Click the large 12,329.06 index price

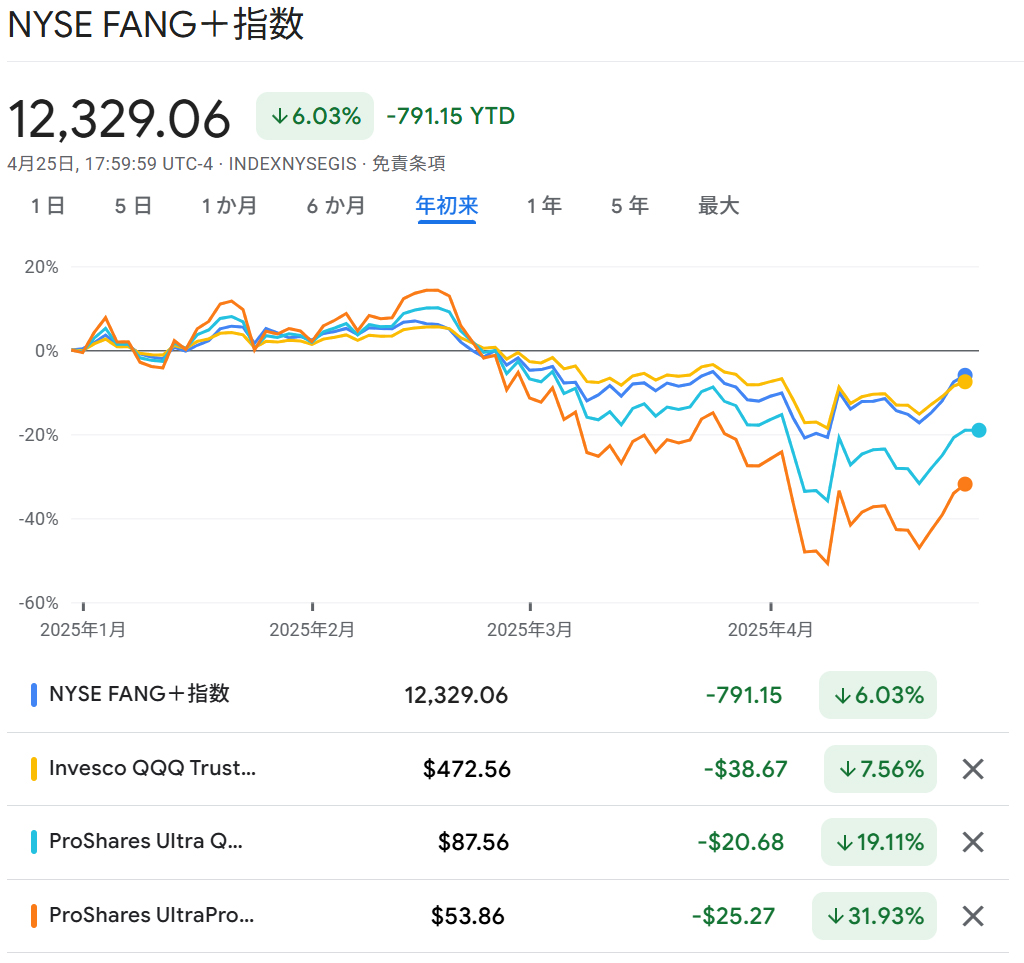(119, 119)
